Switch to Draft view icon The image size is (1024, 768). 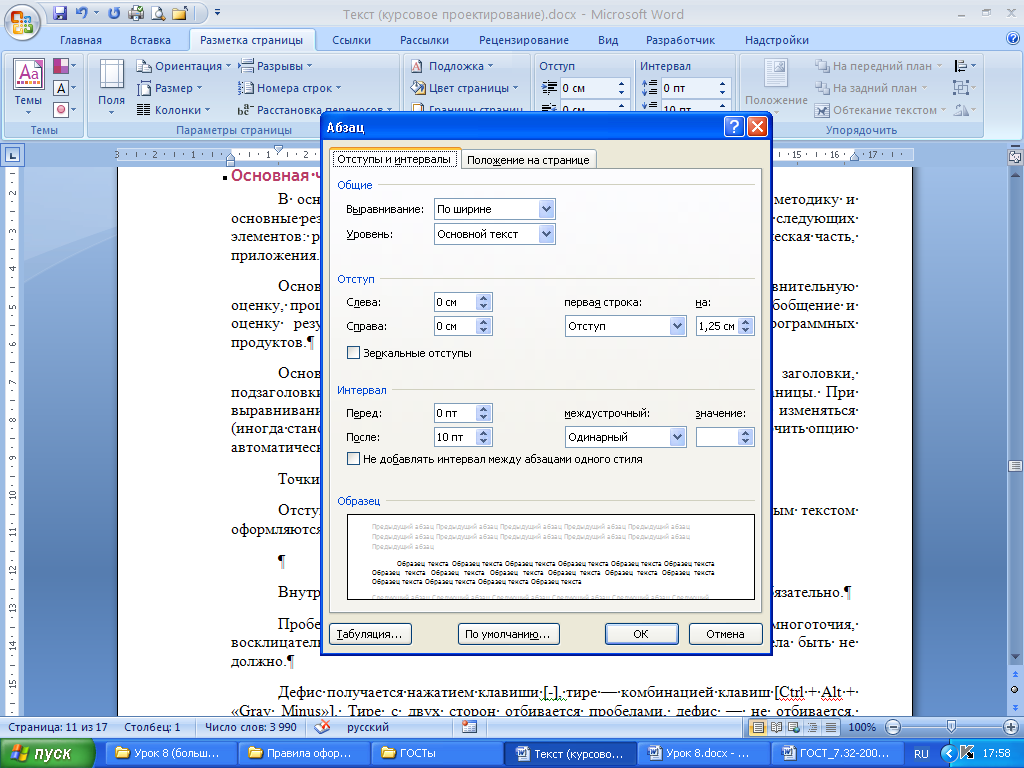(830, 727)
